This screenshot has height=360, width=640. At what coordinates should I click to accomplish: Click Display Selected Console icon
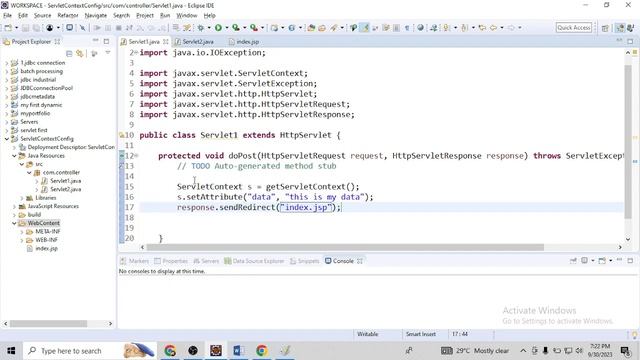coord(584,260)
